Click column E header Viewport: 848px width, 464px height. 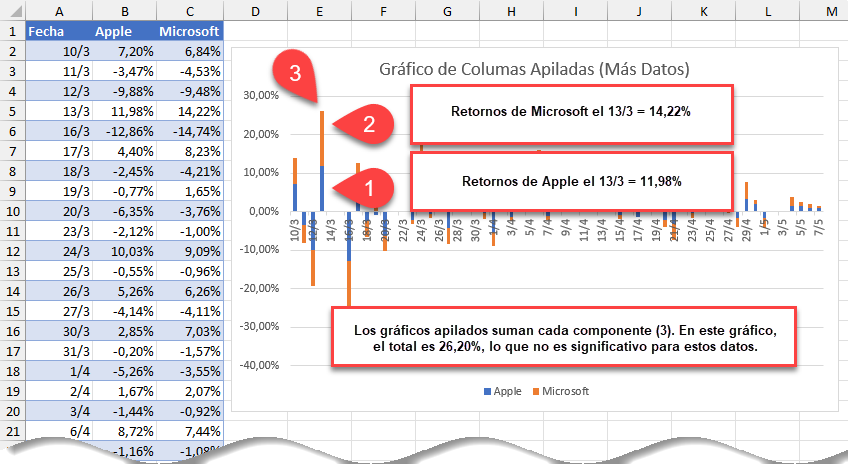pyautogui.click(x=319, y=11)
